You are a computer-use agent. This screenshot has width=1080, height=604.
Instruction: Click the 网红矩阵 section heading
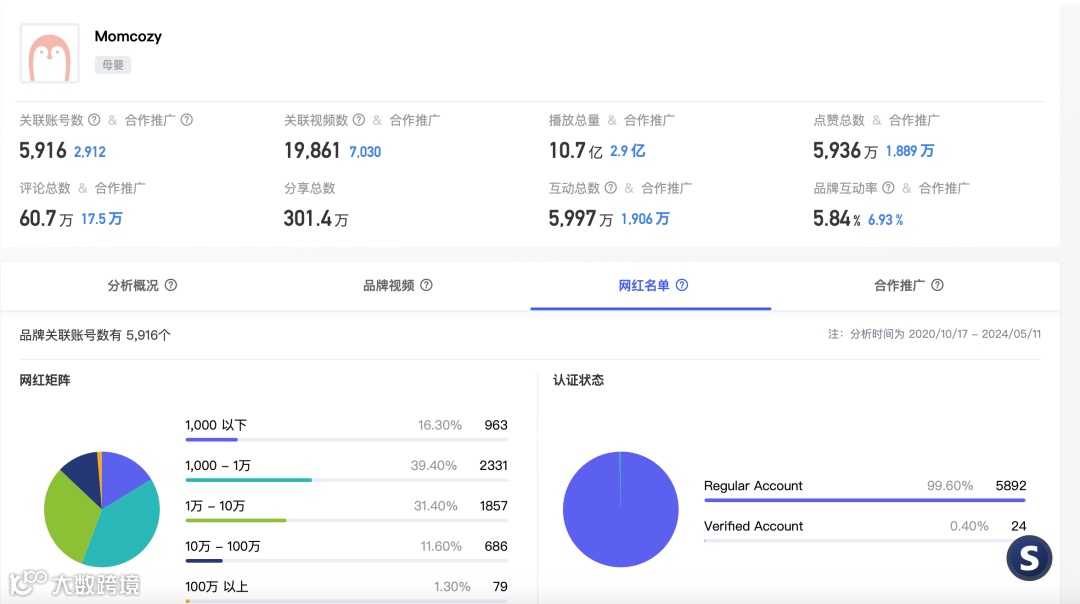point(45,380)
